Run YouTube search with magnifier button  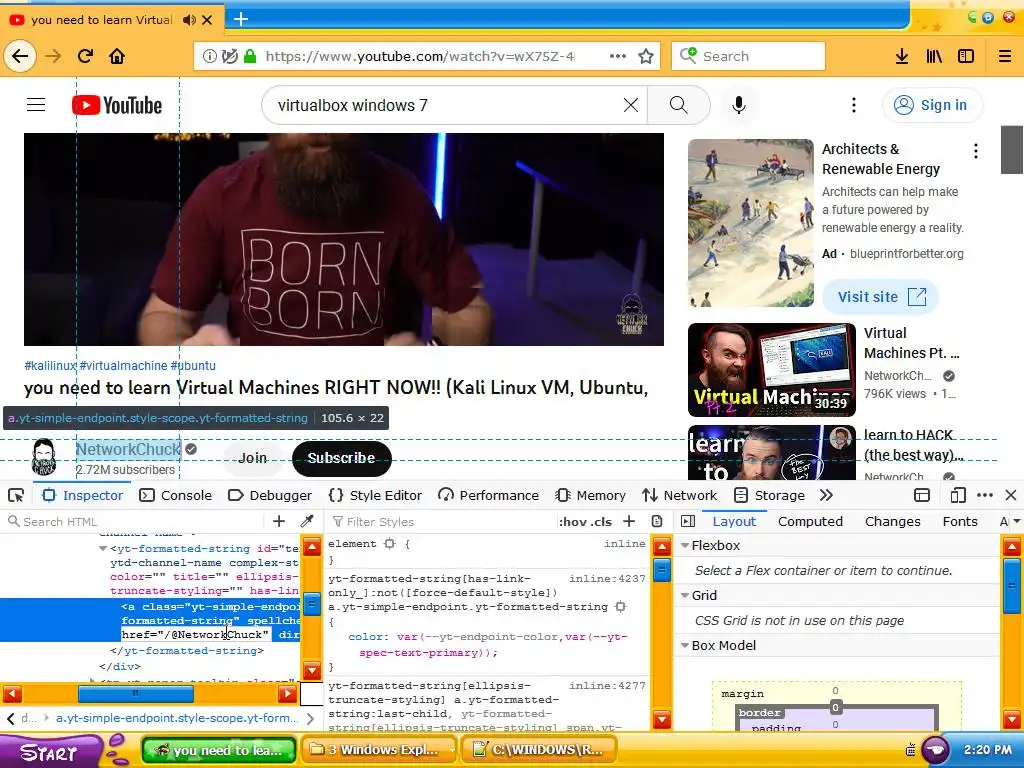point(679,104)
